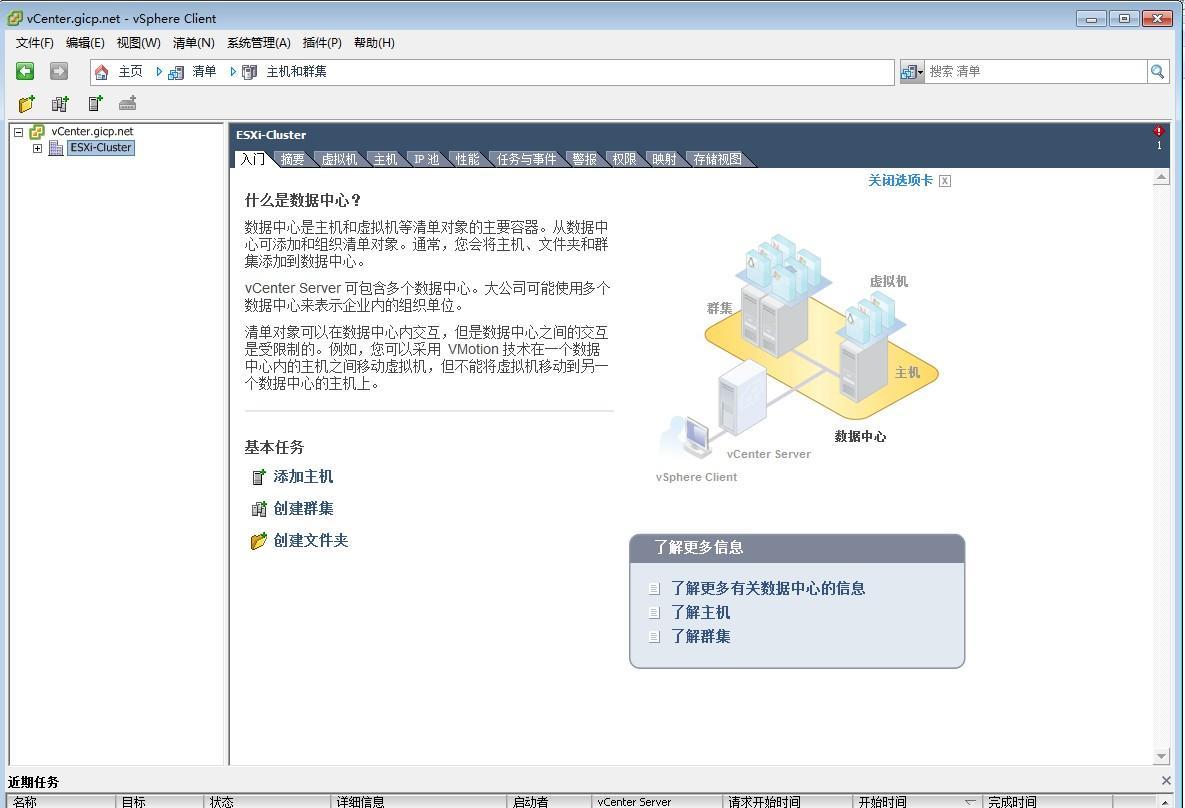Click first breadcrumb arrow after 主页

pos(159,72)
